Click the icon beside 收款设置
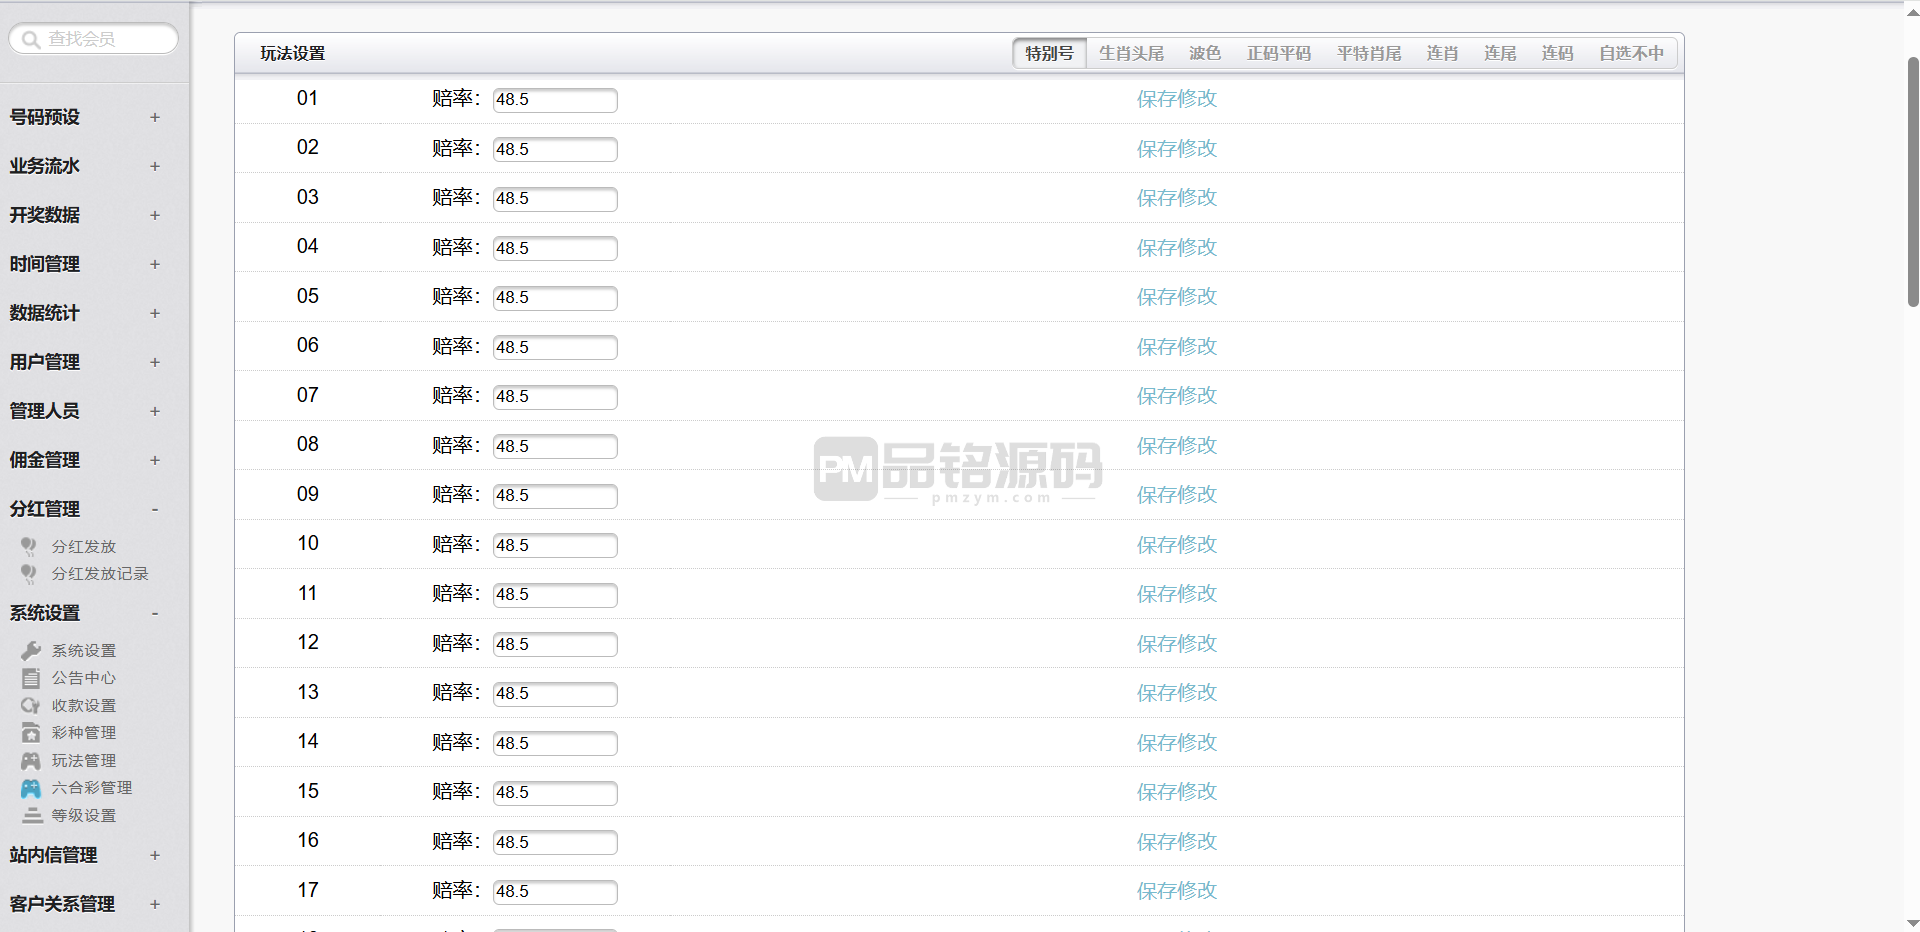The height and width of the screenshot is (932, 1920). click(x=31, y=706)
